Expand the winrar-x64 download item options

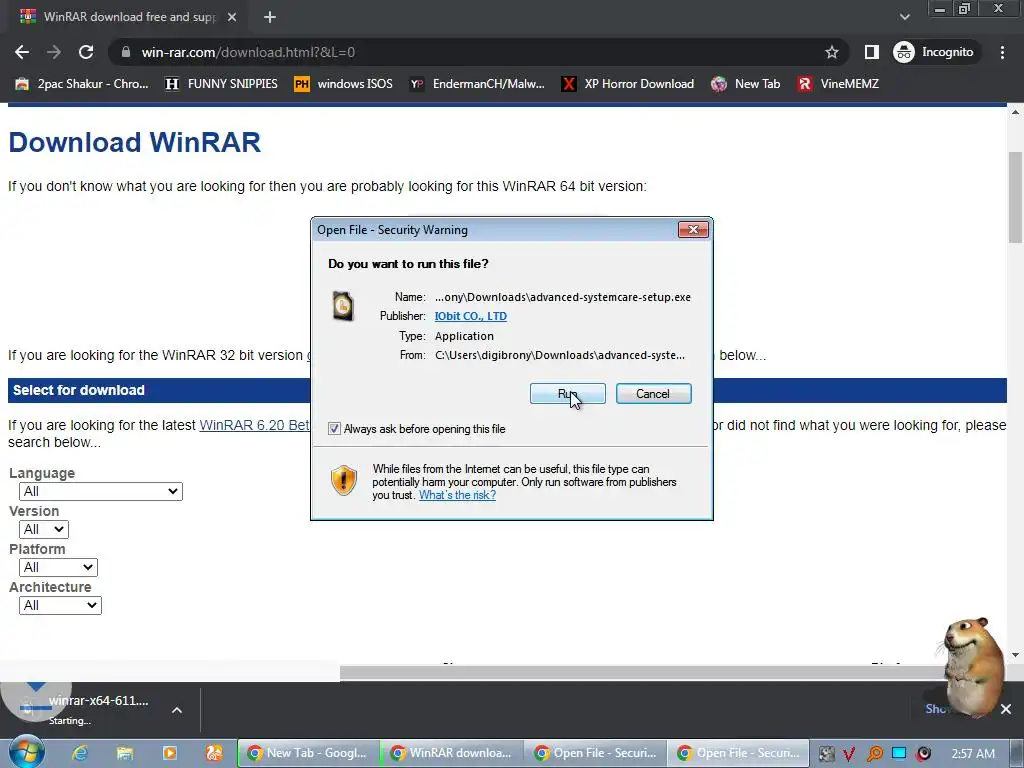coord(177,710)
